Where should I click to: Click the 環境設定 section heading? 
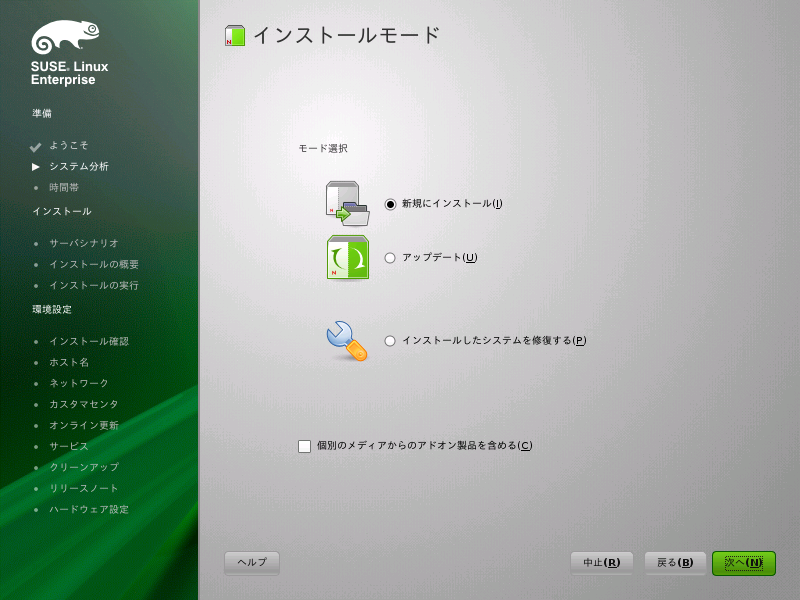(x=52, y=309)
